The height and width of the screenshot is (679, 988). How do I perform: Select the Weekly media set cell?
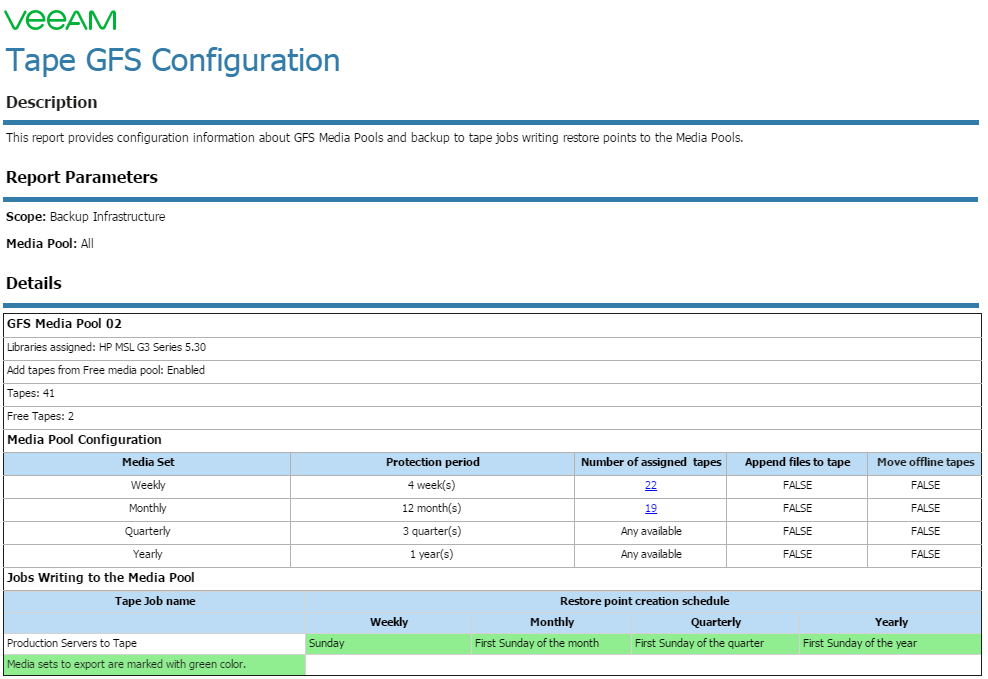(x=147, y=486)
